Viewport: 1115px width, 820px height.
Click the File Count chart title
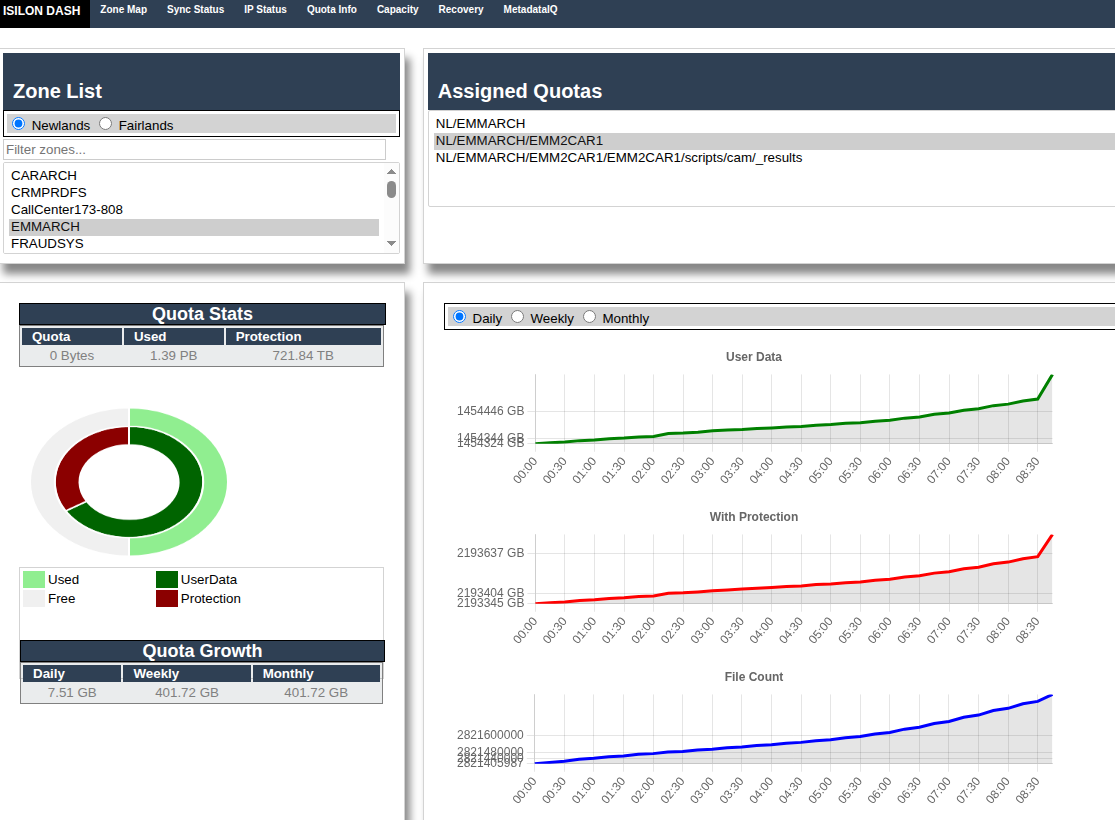click(754, 676)
